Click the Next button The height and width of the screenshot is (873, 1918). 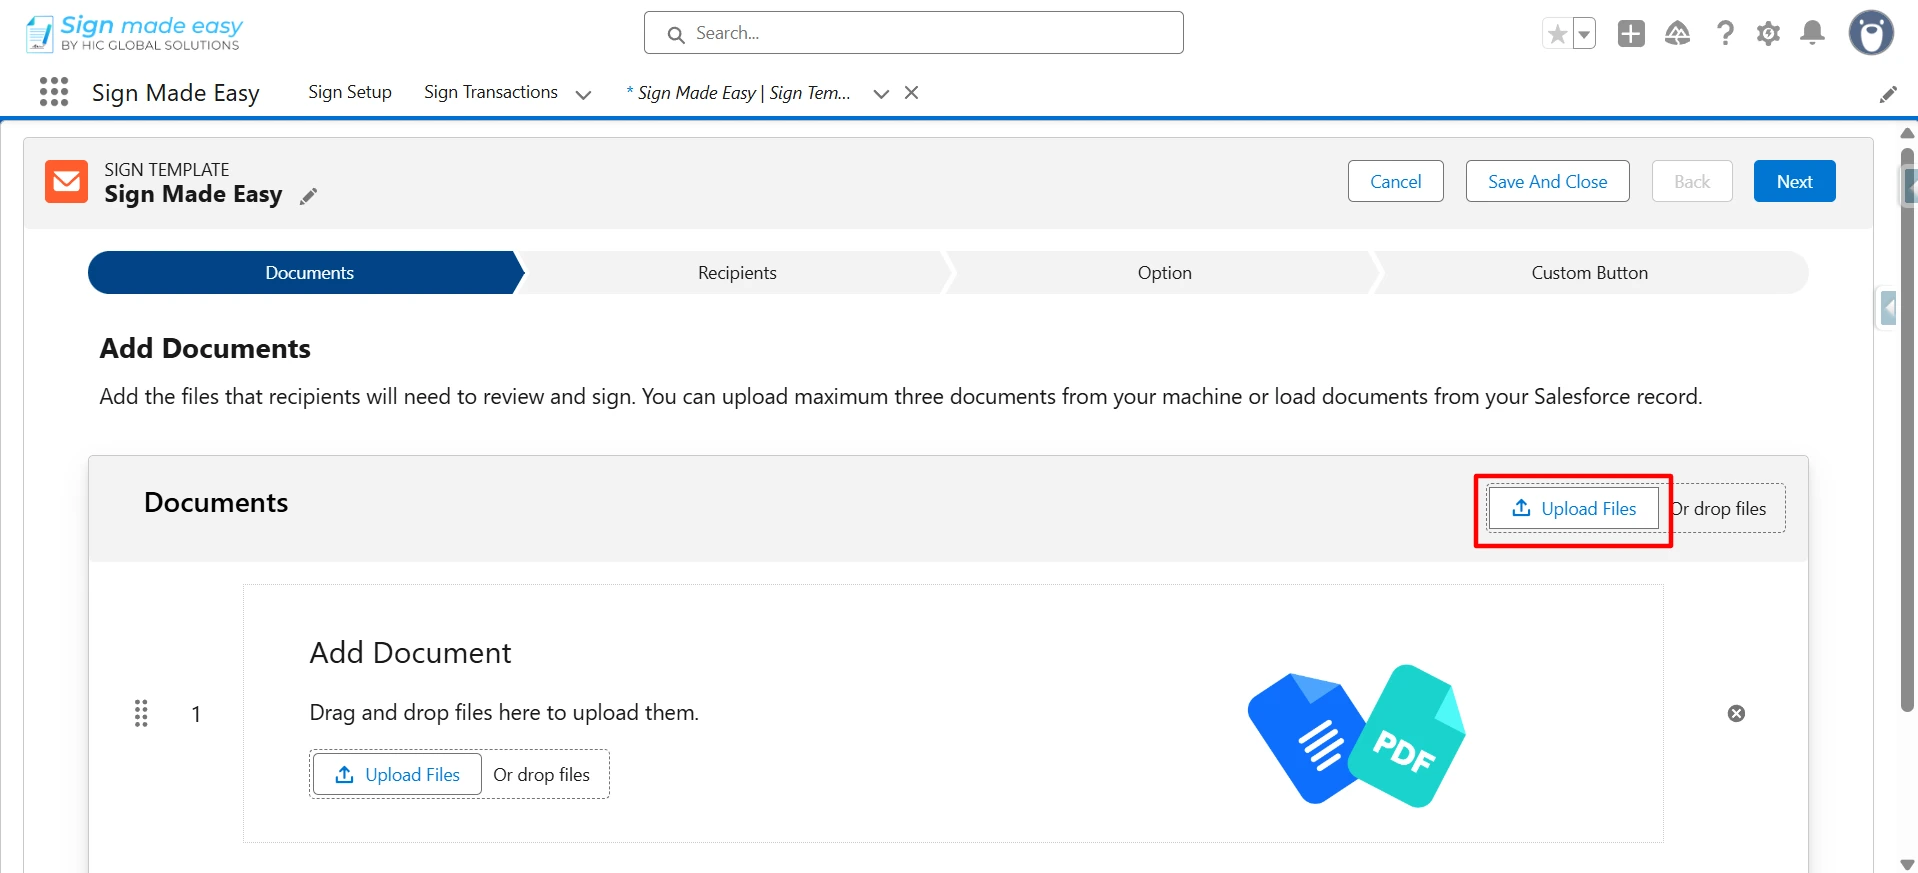point(1794,181)
